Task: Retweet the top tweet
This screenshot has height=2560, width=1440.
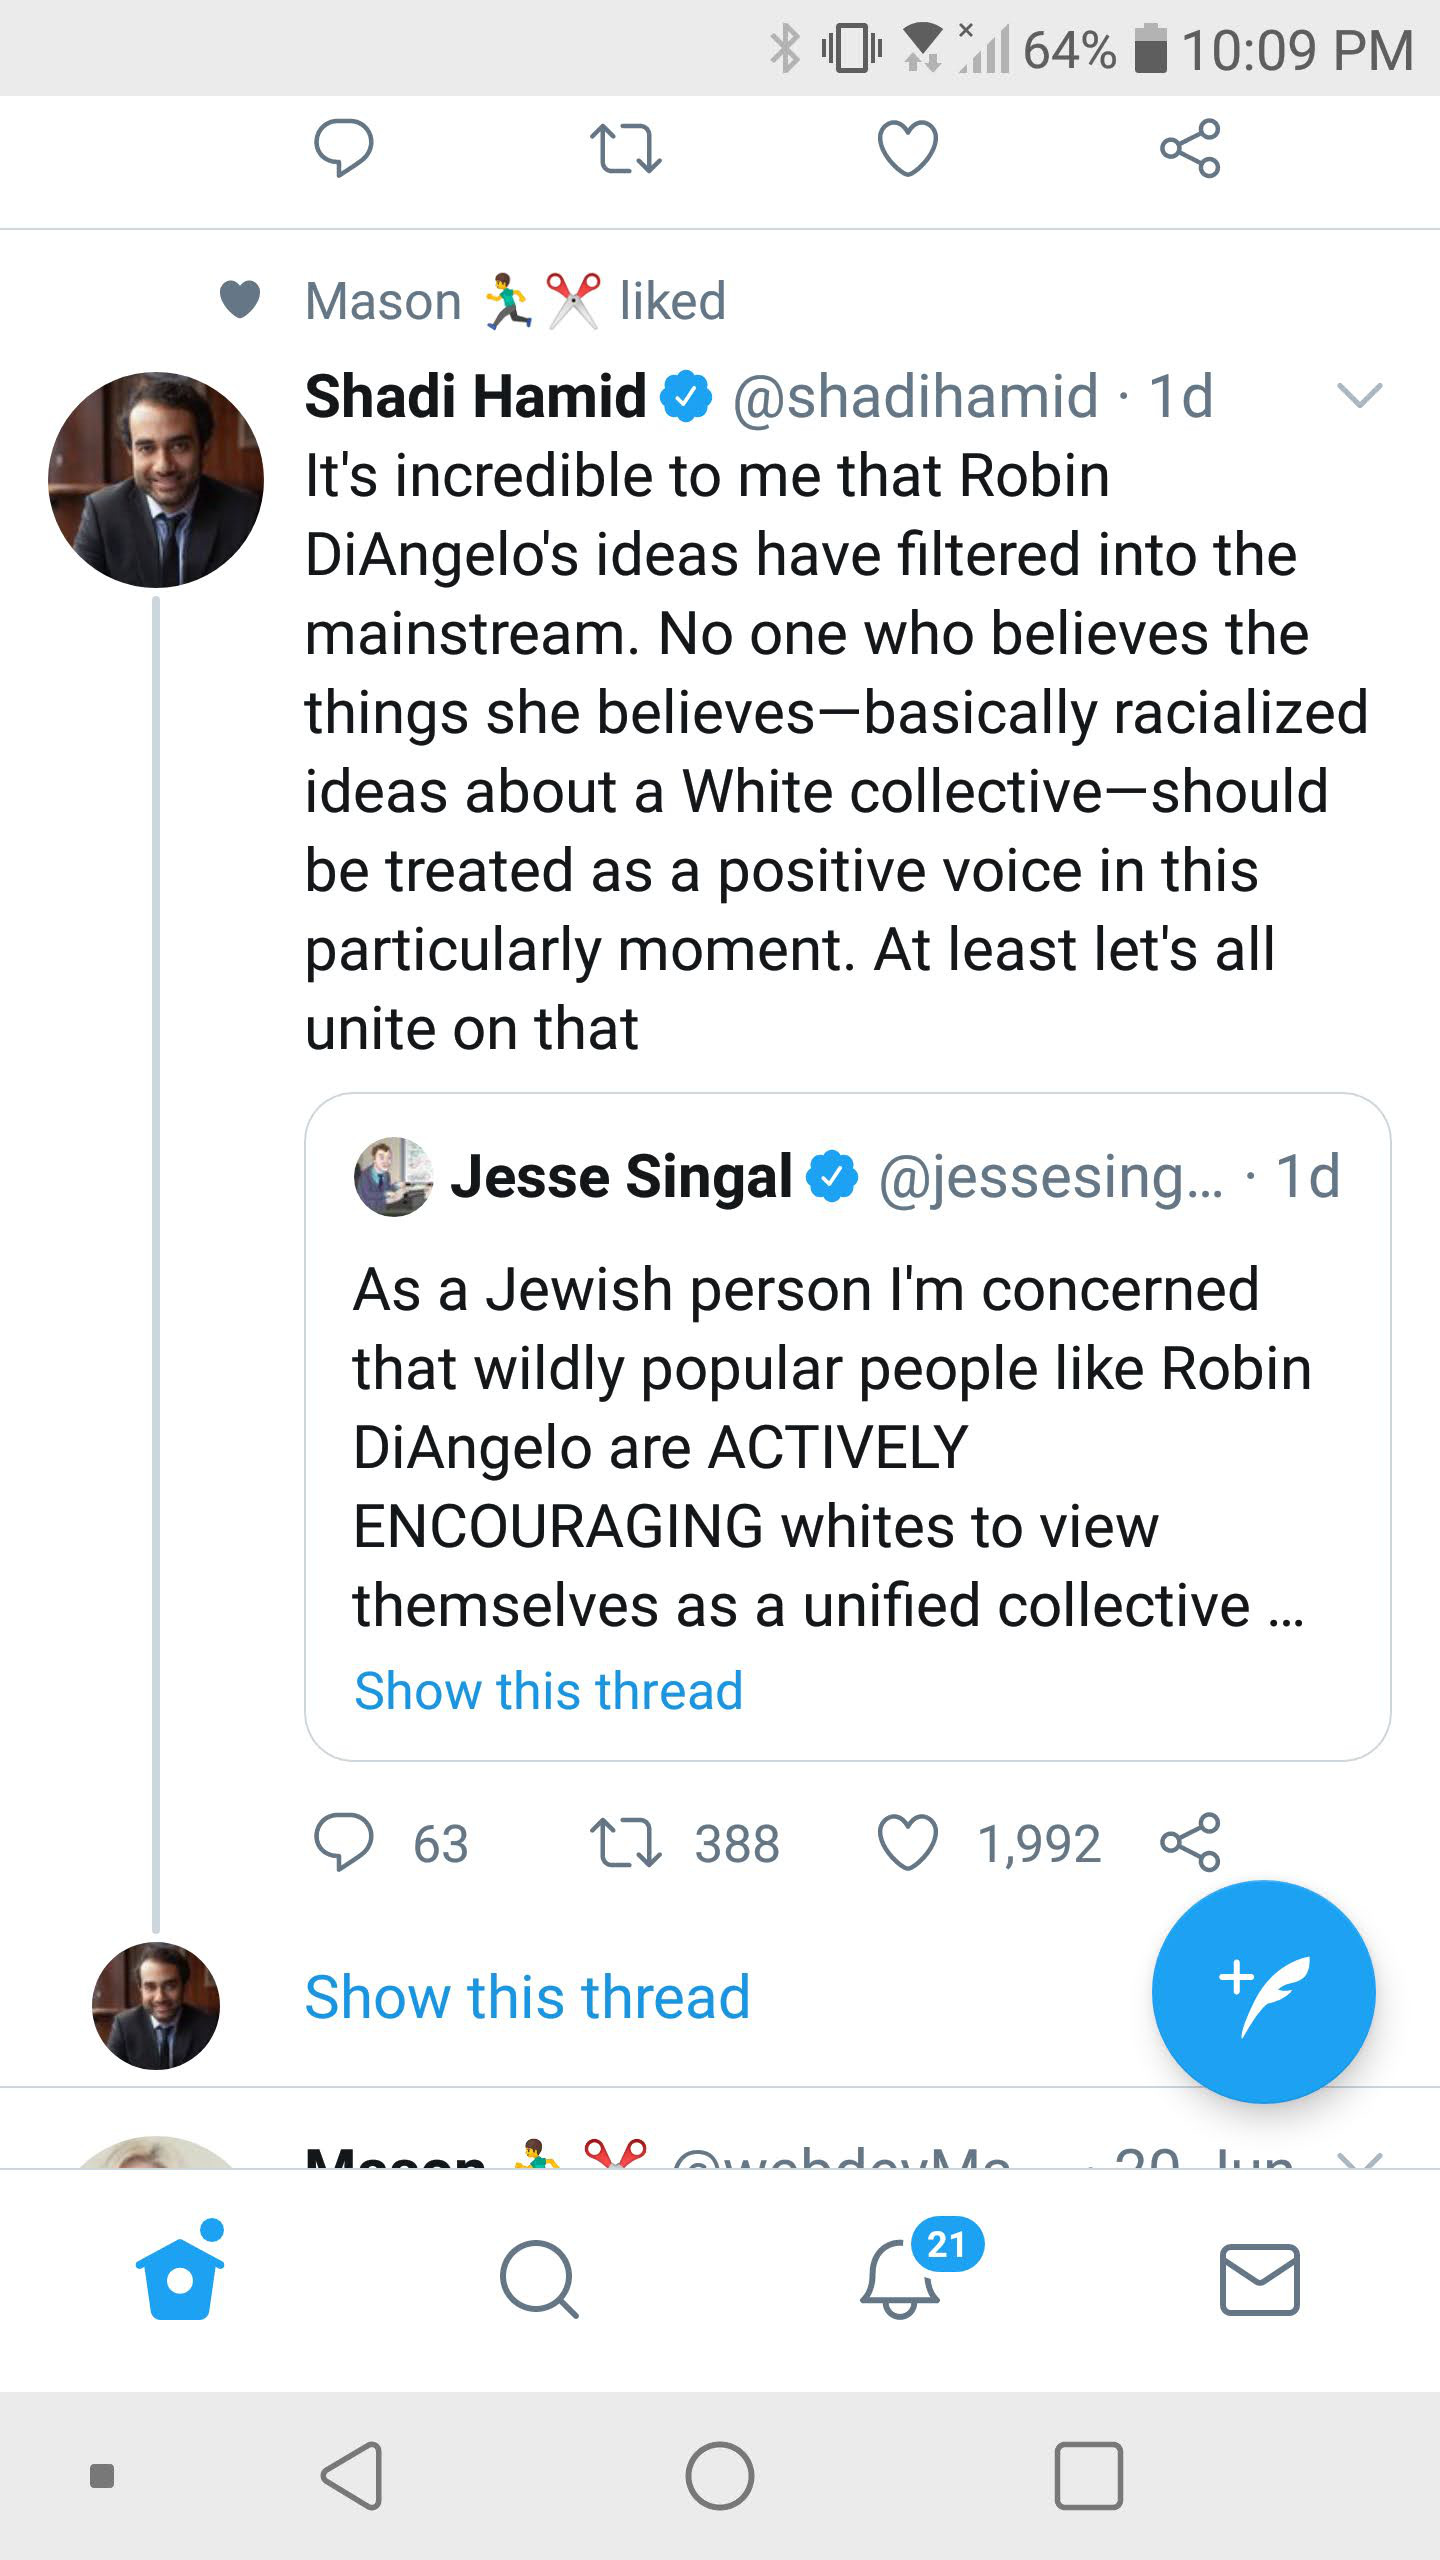Action: point(625,149)
